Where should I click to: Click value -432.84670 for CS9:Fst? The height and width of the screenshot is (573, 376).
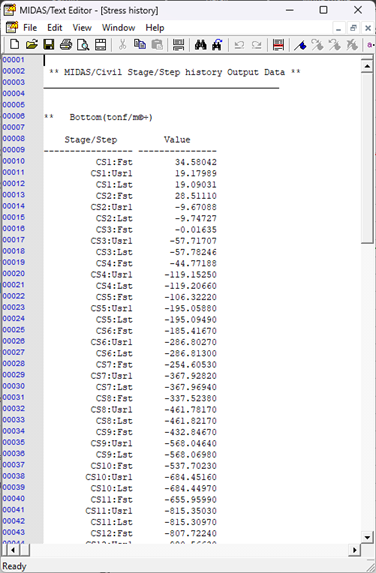tap(190, 432)
